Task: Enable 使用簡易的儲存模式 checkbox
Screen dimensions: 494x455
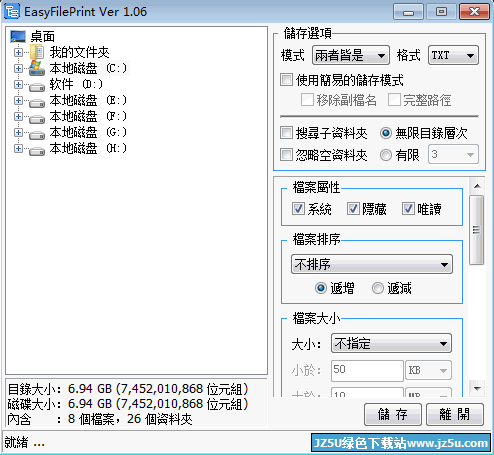Action: (286, 80)
